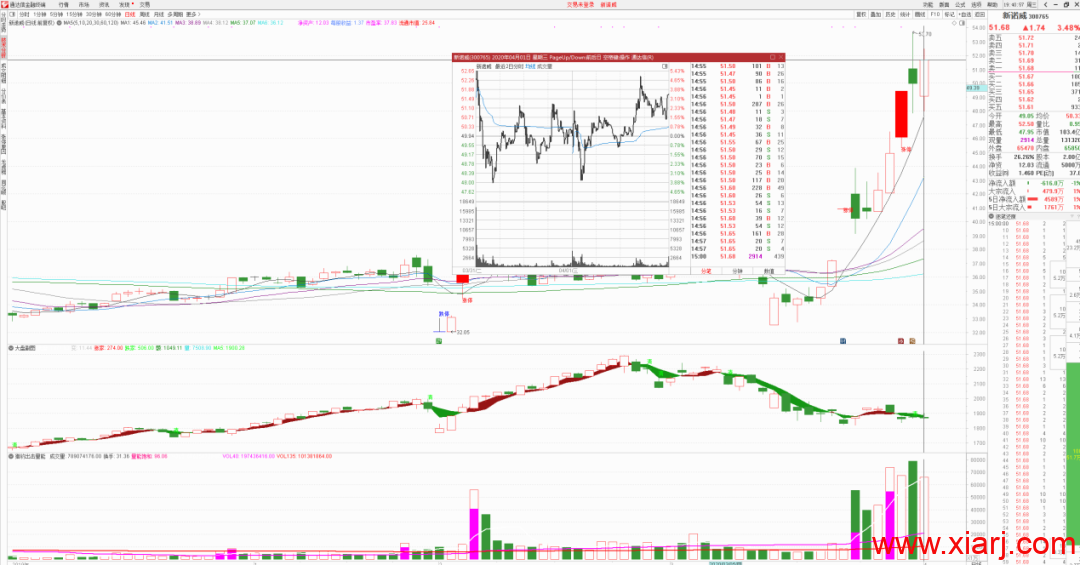This screenshot has width=1080, height=565.
Task: Click the 画线 drawing tool button
Action: coord(920,14)
